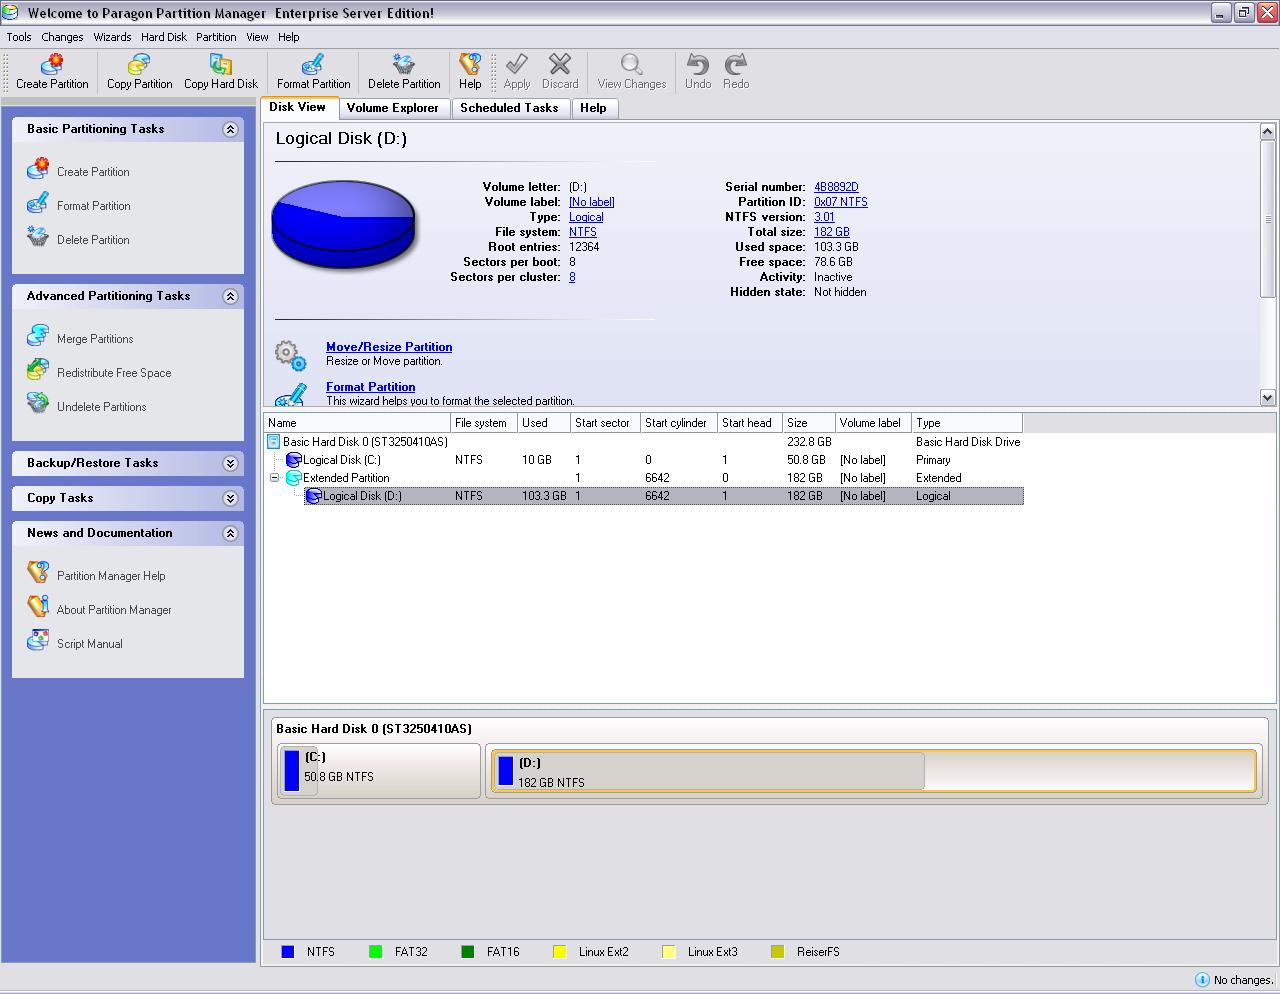The image size is (1280, 994).
Task: Click the Undo toolbar arrow
Action: pyautogui.click(x=698, y=65)
